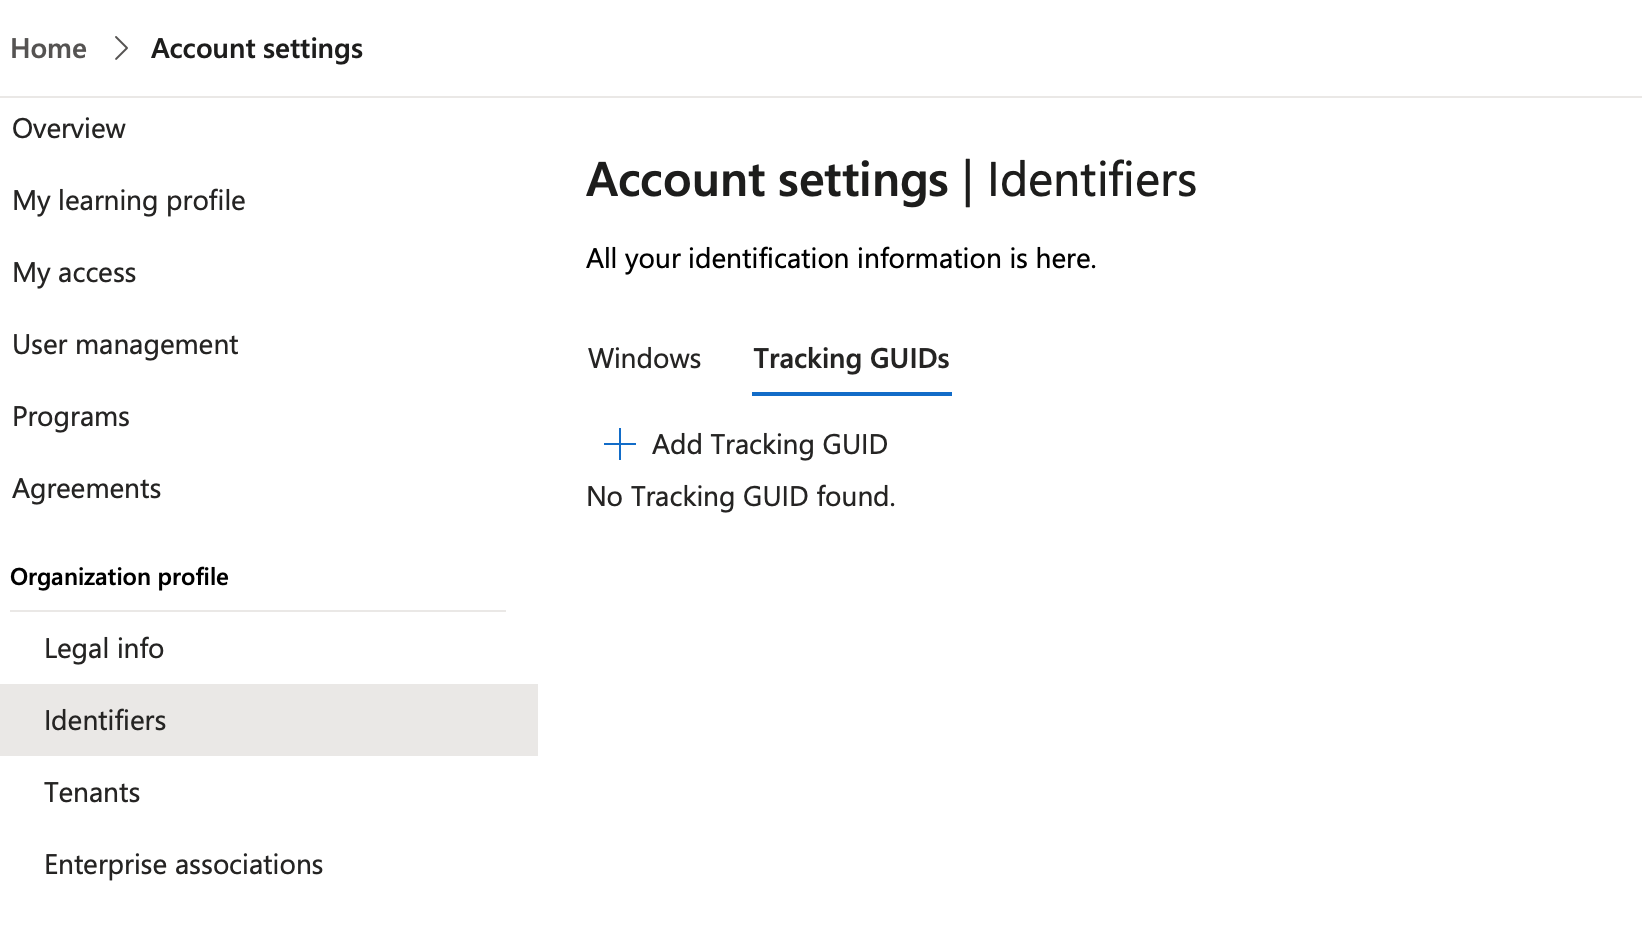
Task: Go to Tenants under Organization profile
Action: click(x=92, y=793)
